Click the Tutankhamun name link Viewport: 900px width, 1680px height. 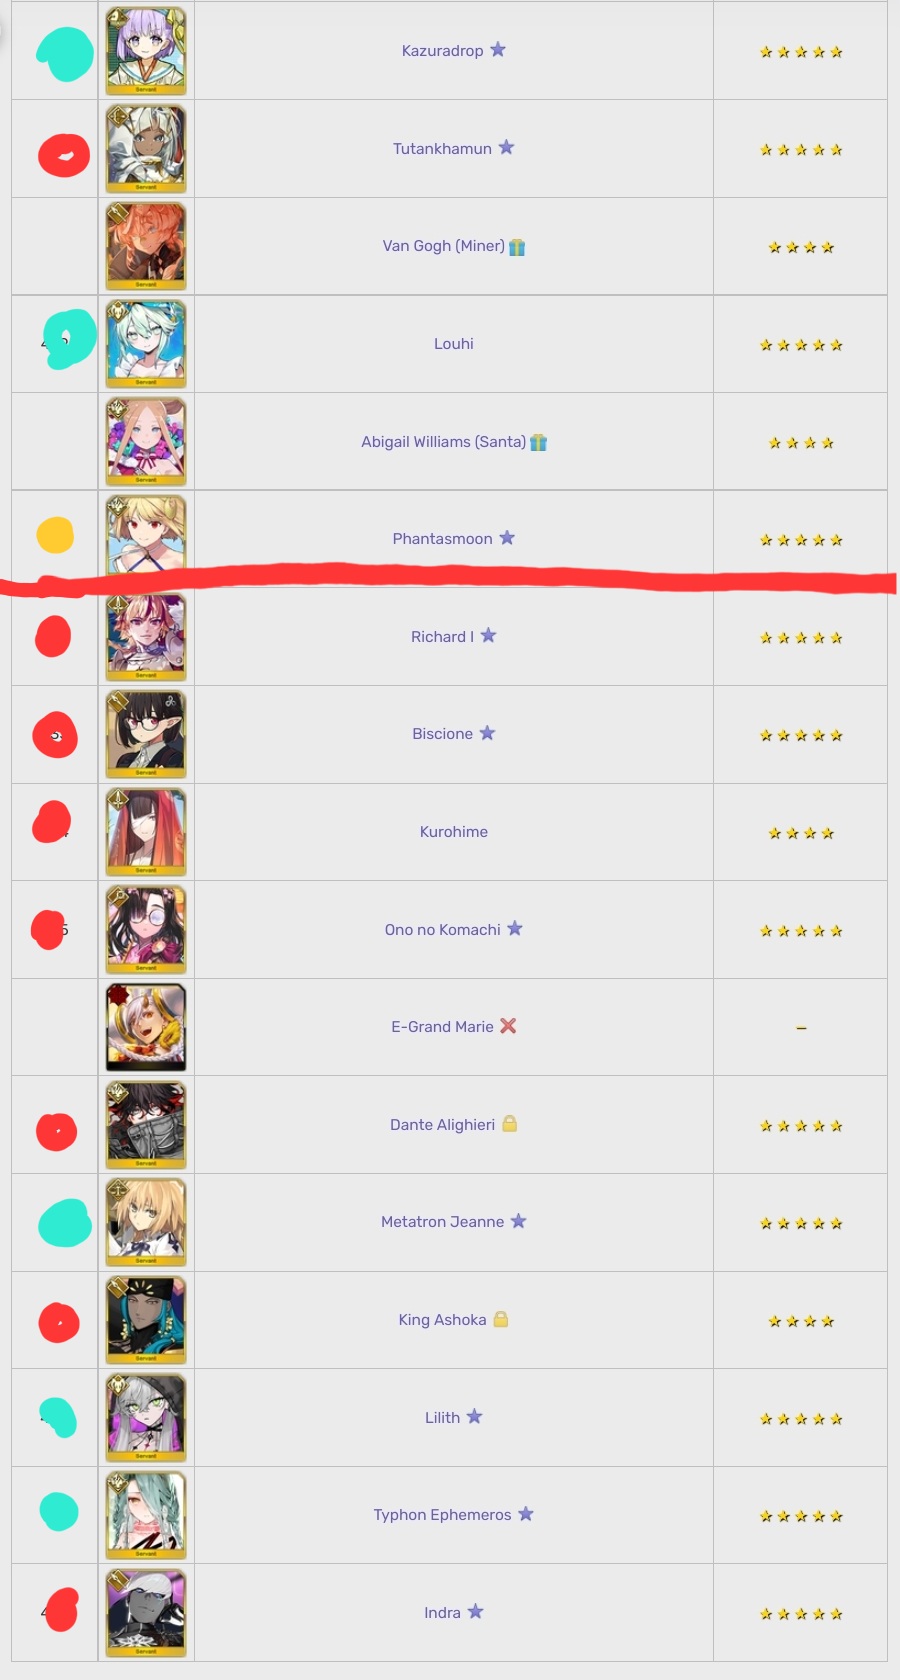[442, 149]
